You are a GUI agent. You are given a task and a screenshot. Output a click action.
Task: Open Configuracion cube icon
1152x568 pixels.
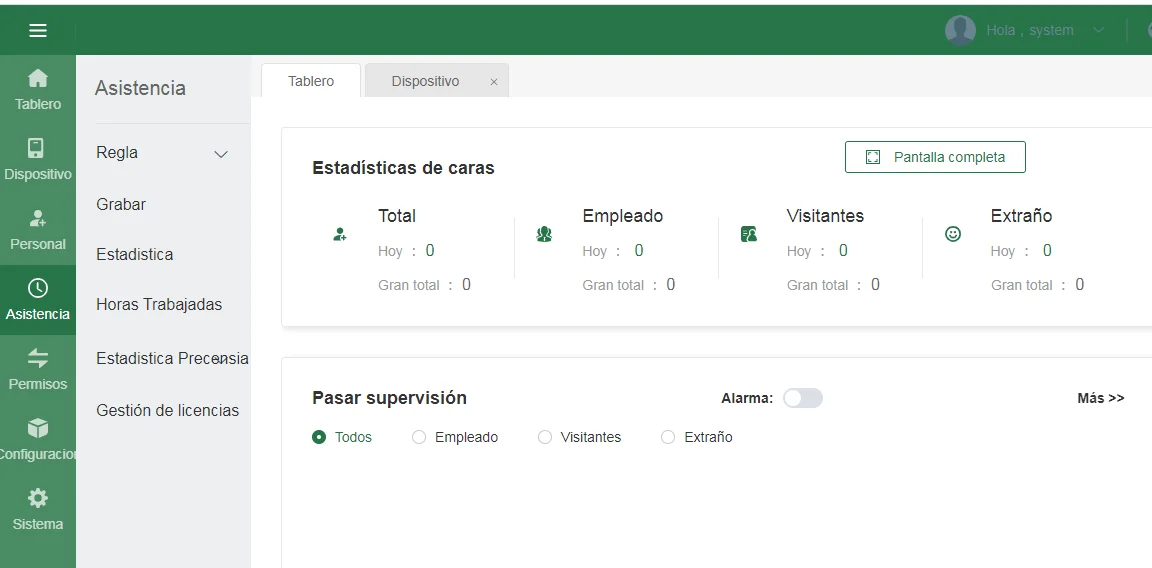(x=37, y=429)
